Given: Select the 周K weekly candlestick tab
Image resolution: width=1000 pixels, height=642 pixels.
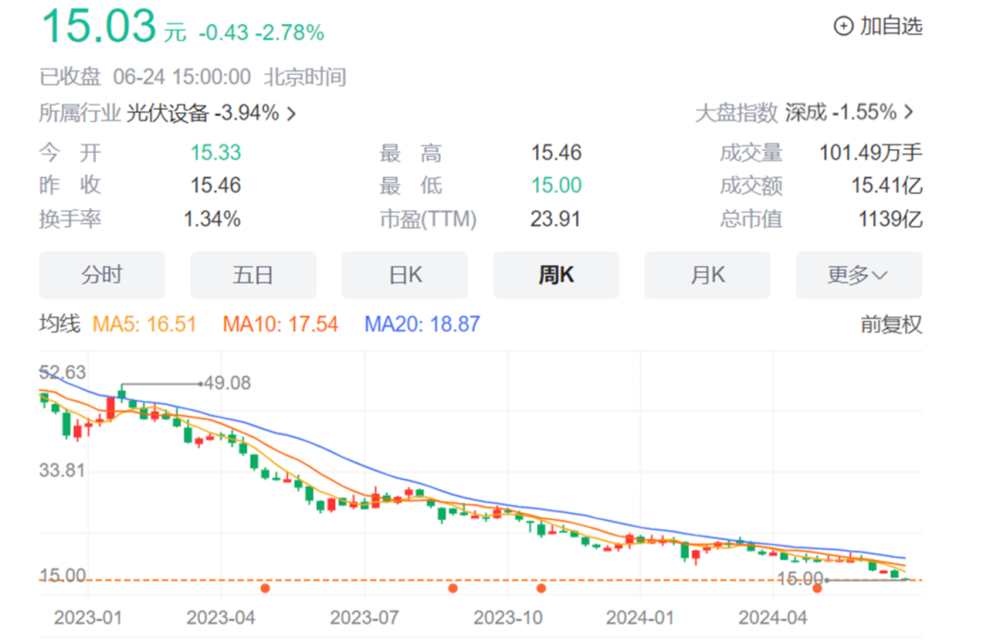Looking at the screenshot, I should pyautogui.click(x=556, y=275).
